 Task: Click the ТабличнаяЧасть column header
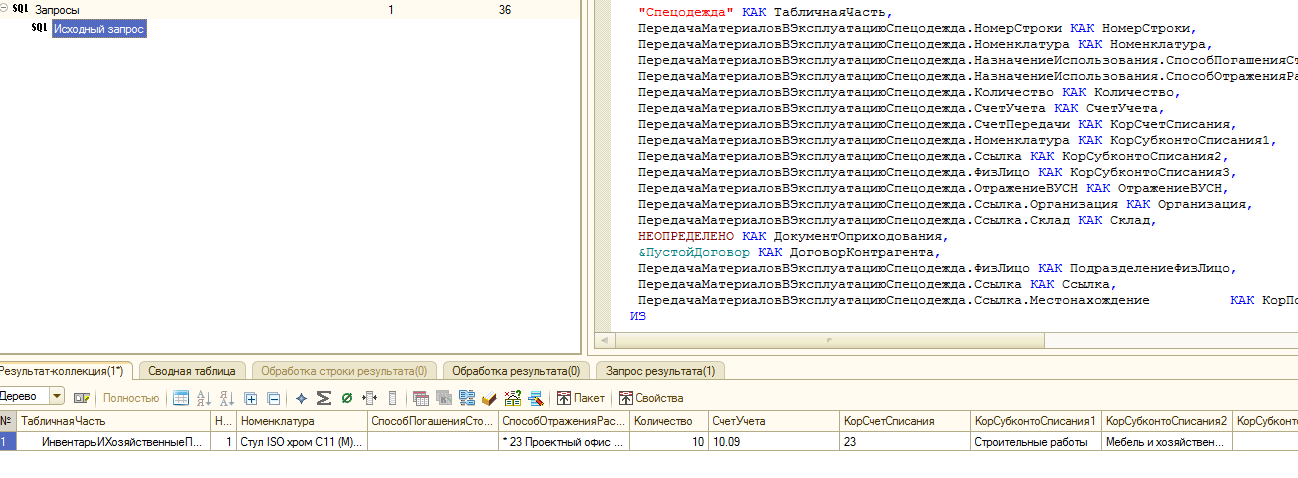pos(114,422)
